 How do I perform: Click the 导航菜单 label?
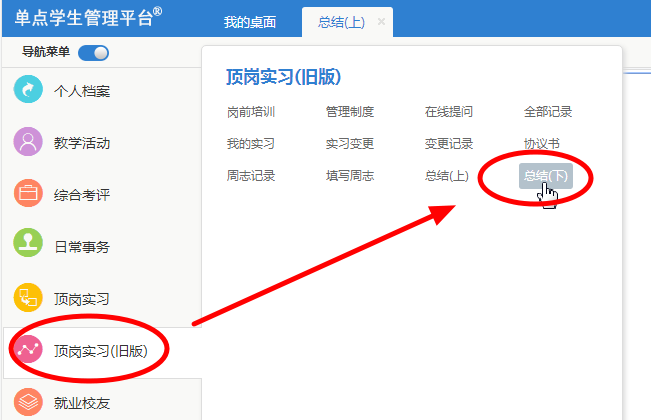tap(46, 52)
